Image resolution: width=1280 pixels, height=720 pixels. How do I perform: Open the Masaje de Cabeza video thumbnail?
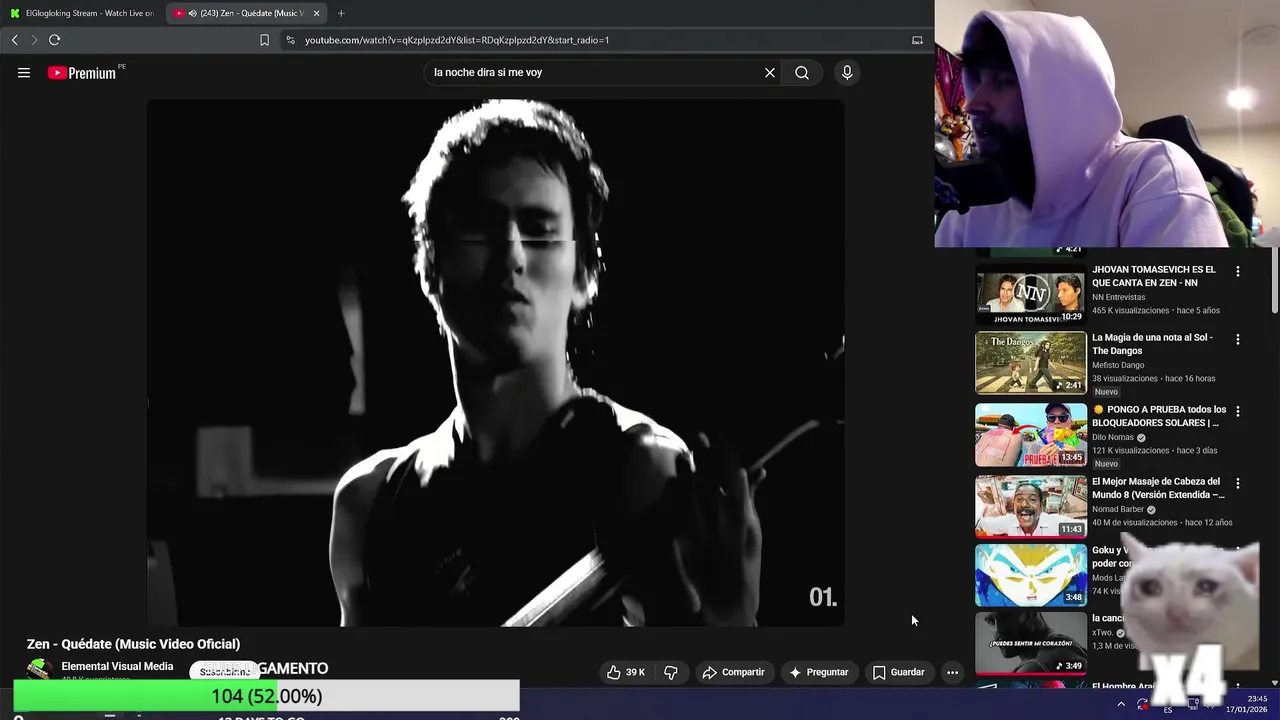1030,507
